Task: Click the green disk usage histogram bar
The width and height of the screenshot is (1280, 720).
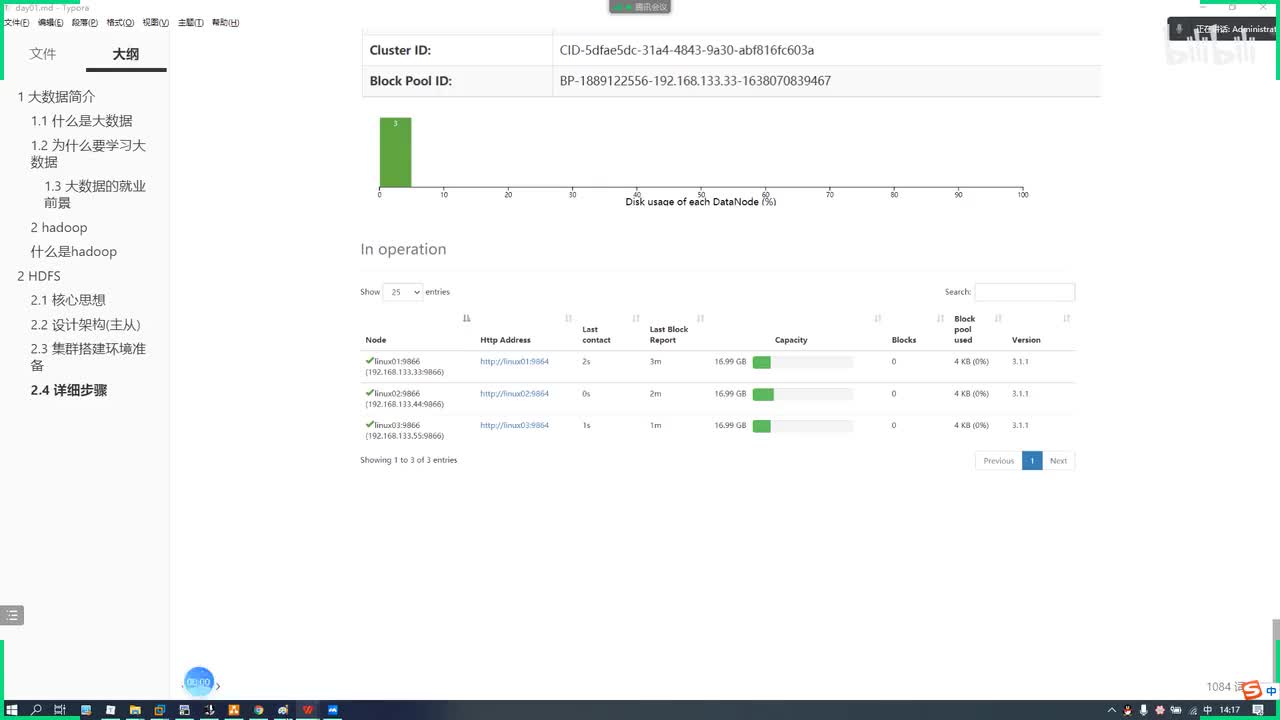Action: [395, 152]
